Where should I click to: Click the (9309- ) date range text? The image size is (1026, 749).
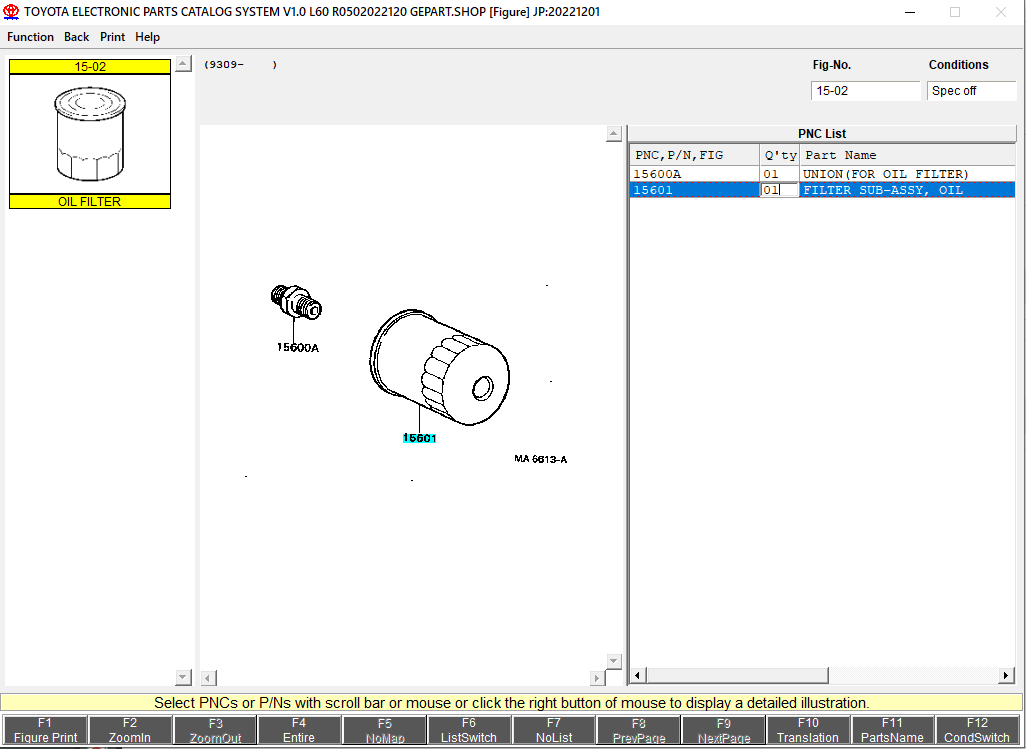pyautogui.click(x=240, y=65)
